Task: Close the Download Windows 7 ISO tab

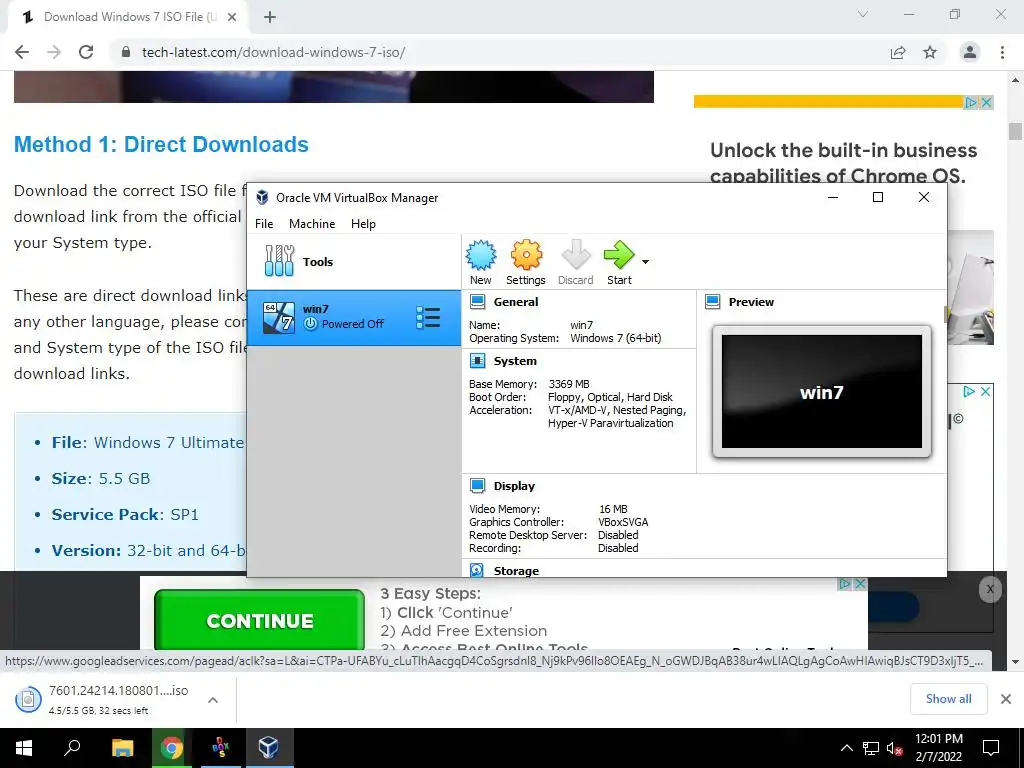Action: tap(232, 17)
